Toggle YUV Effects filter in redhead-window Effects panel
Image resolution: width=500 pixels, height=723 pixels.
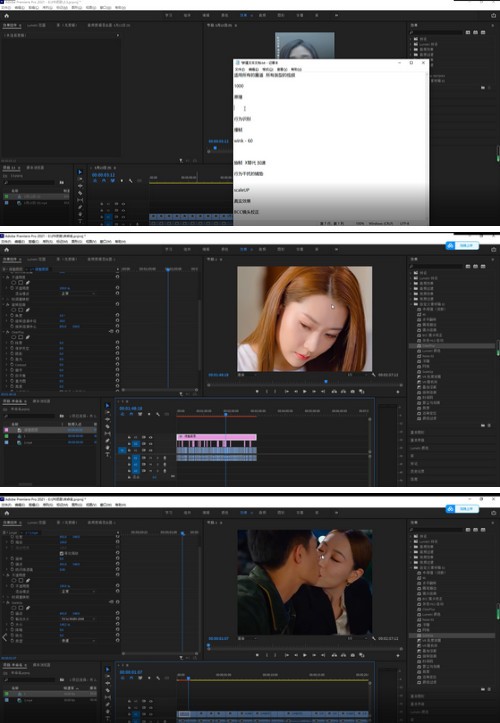[x=483, y=267]
